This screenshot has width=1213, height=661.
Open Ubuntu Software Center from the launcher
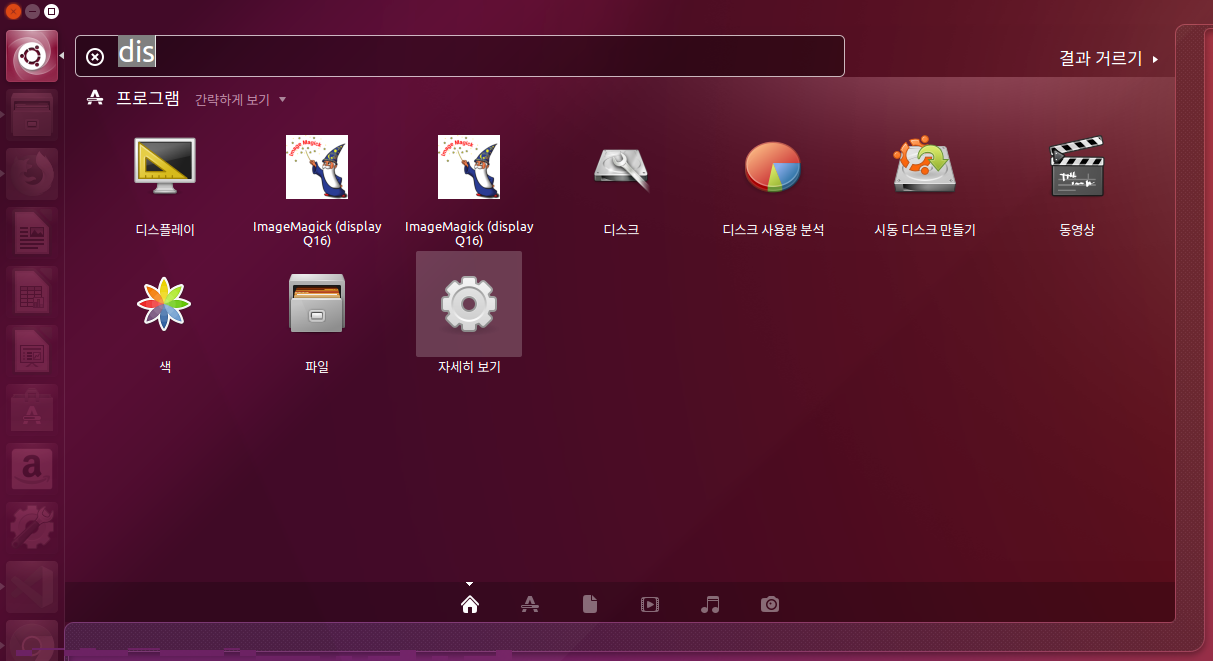pyautogui.click(x=32, y=410)
